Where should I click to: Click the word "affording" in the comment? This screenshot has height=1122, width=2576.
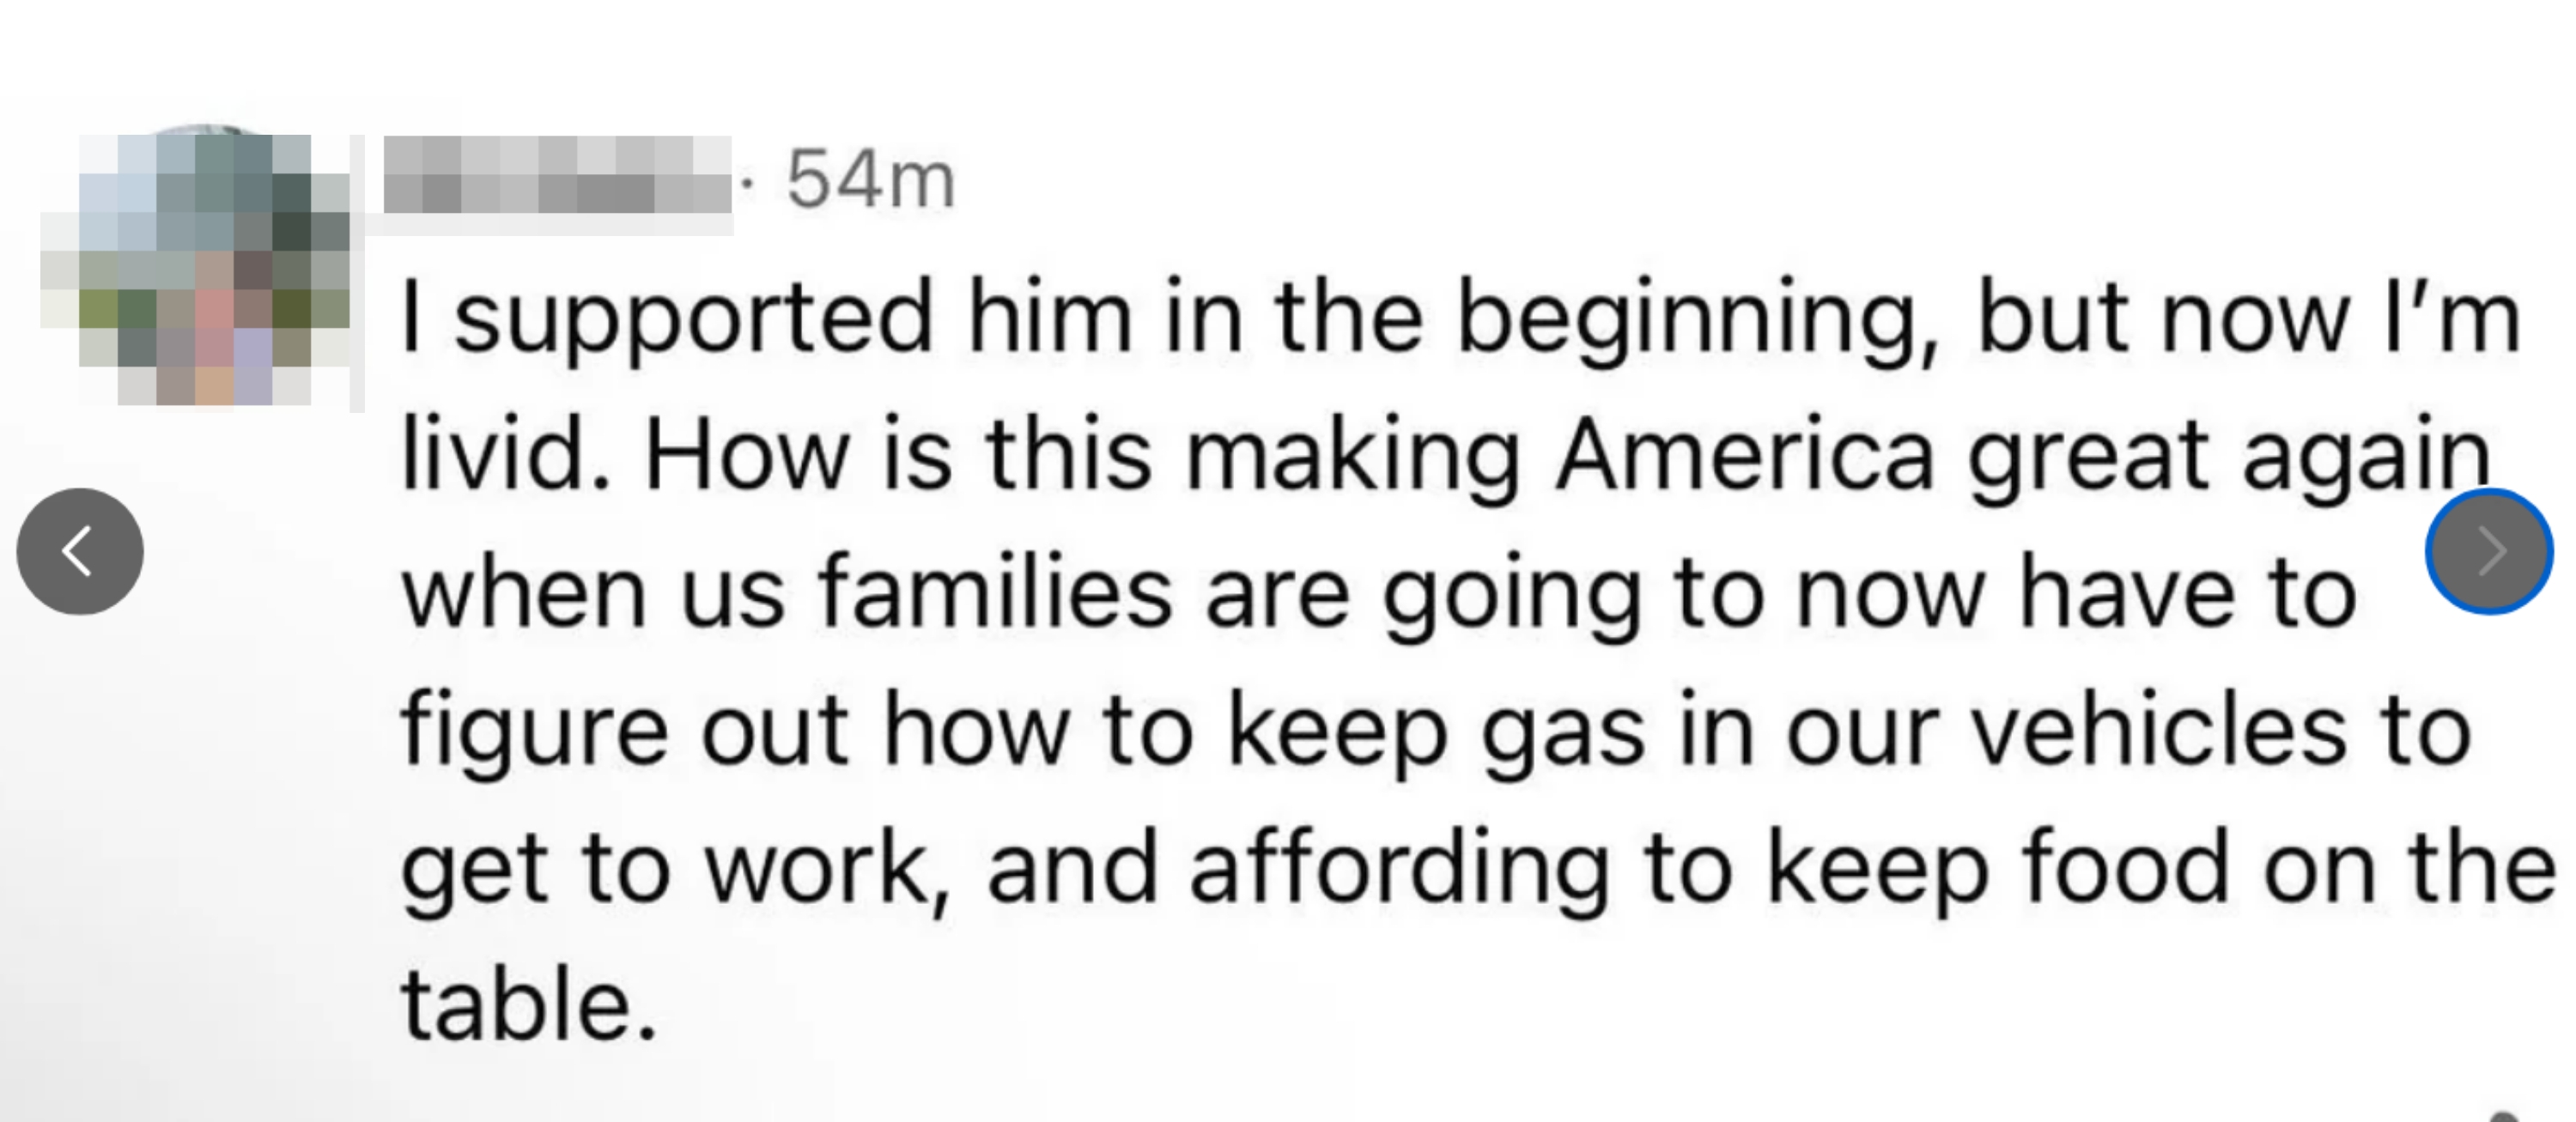pyautogui.click(x=1399, y=868)
